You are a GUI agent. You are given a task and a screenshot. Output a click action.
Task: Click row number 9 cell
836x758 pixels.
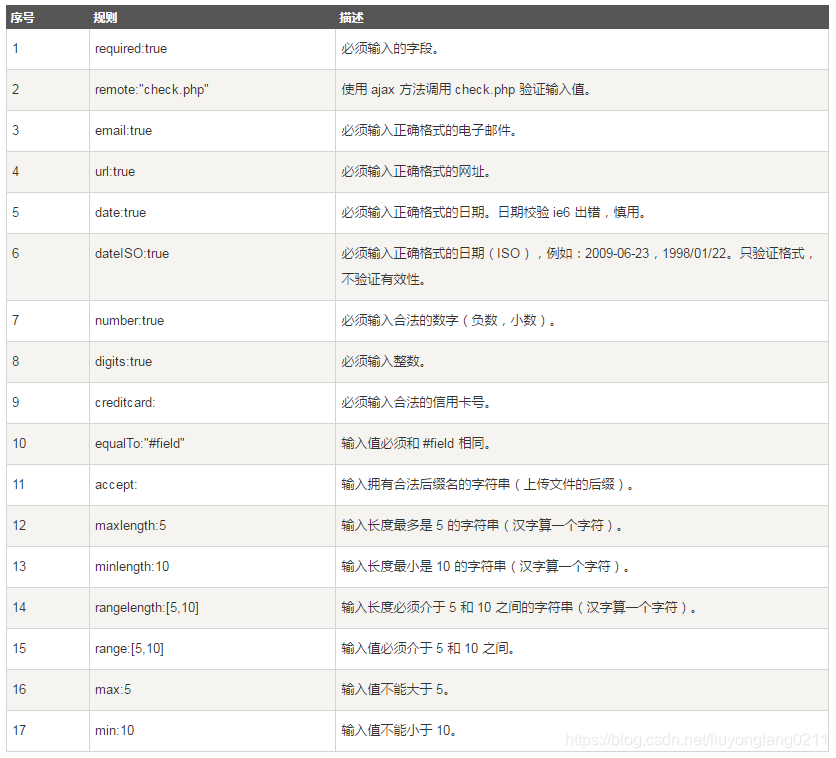[48, 403]
